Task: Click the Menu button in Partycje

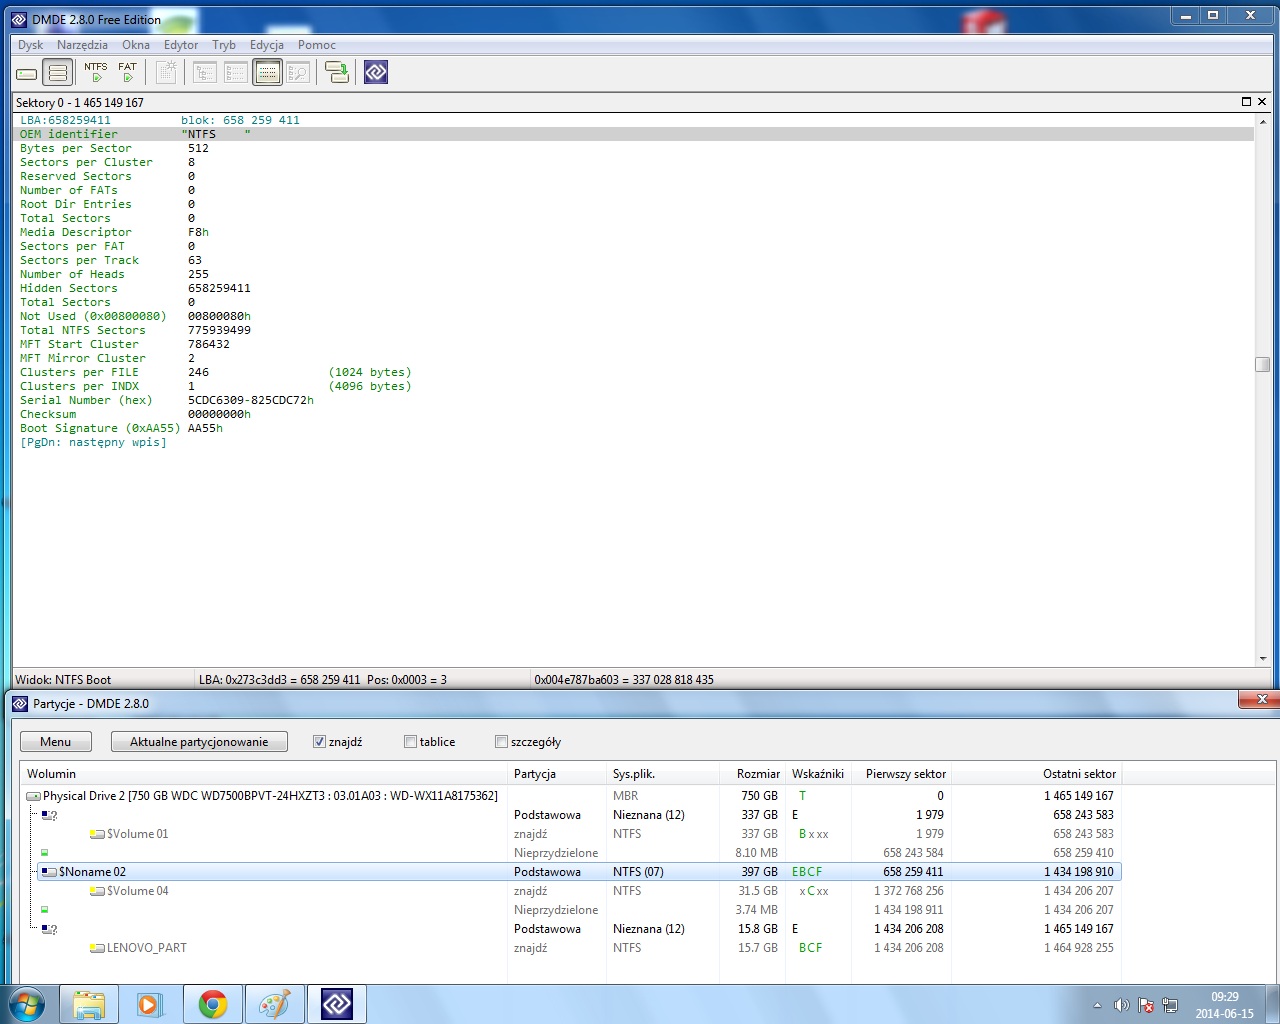Action: [56, 742]
